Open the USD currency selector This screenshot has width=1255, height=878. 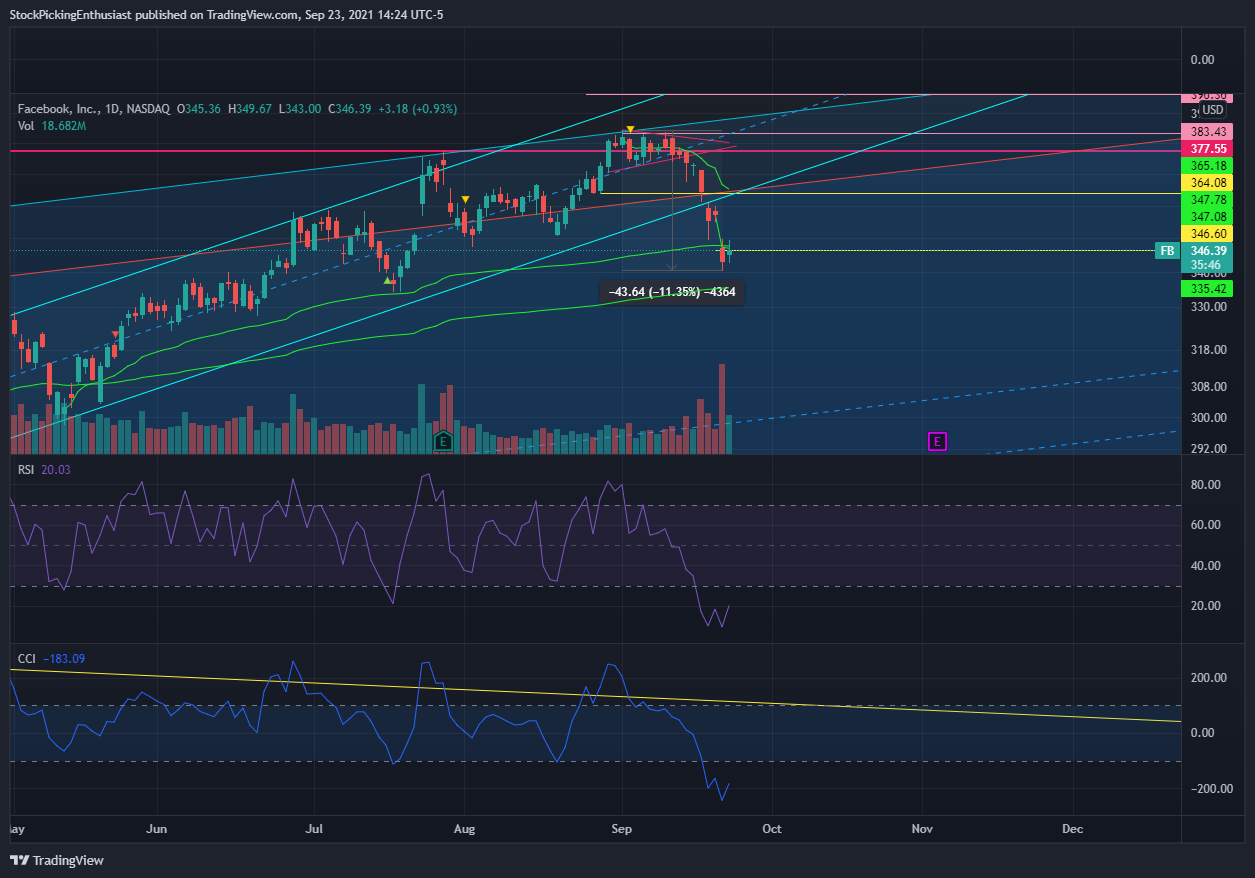pyautogui.click(x=1213, y=110)
